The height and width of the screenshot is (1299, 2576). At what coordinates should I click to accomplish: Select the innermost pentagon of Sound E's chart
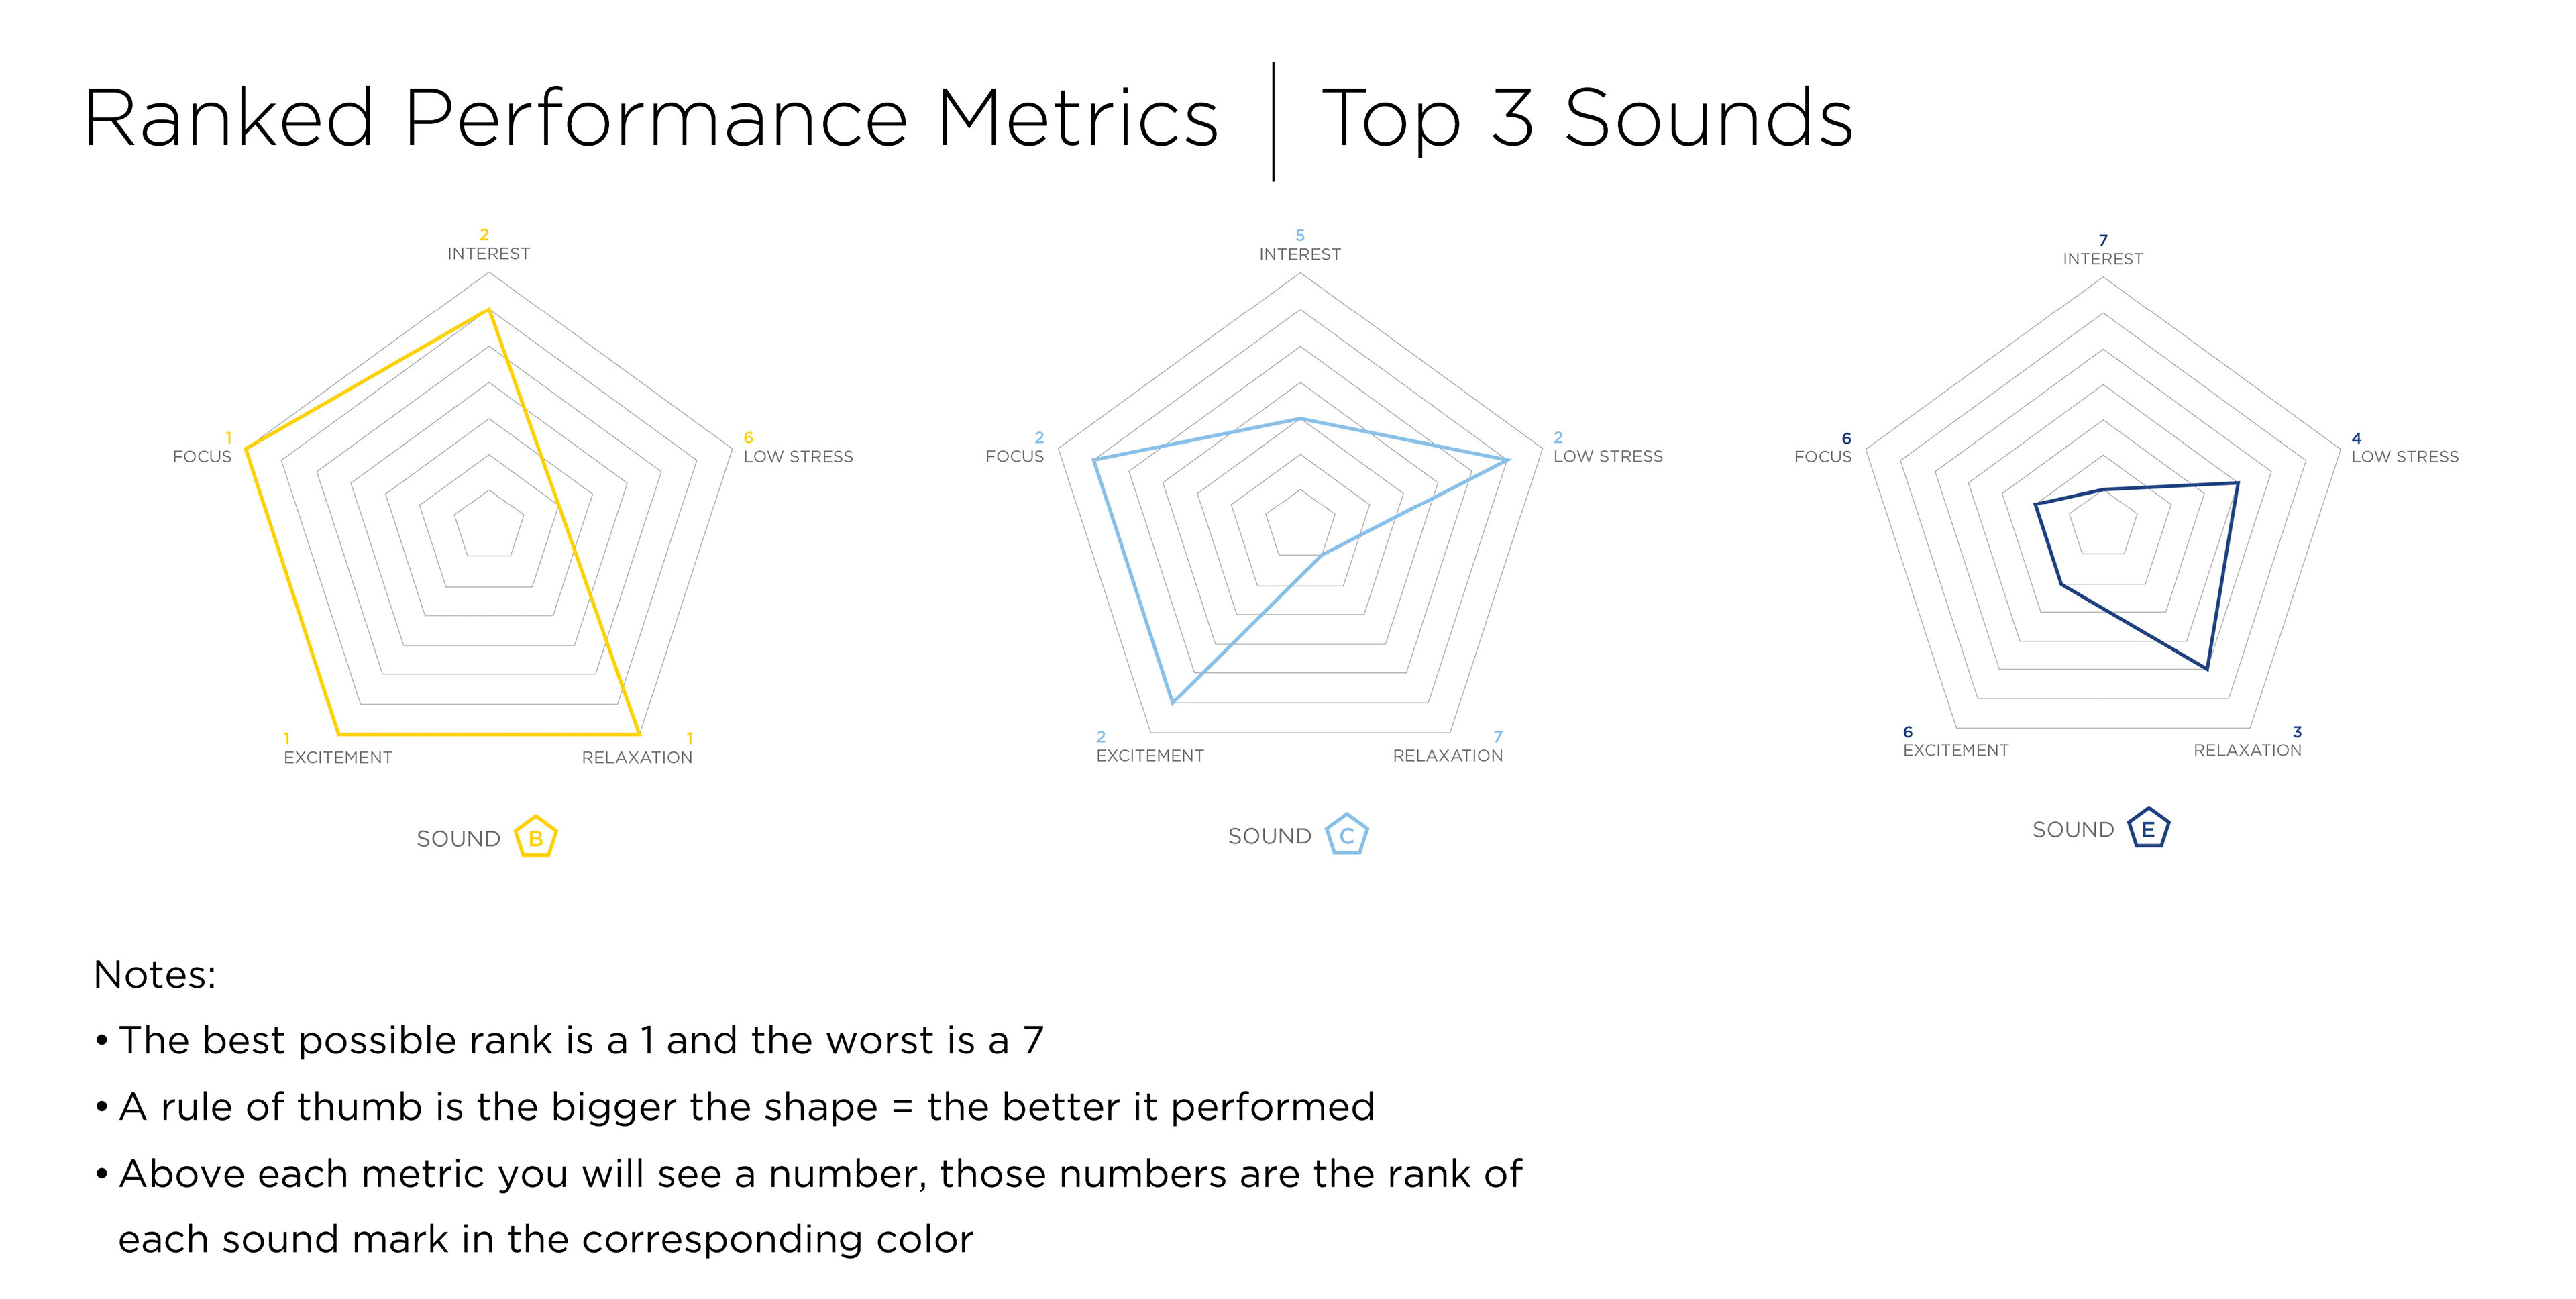point(2103,524)
